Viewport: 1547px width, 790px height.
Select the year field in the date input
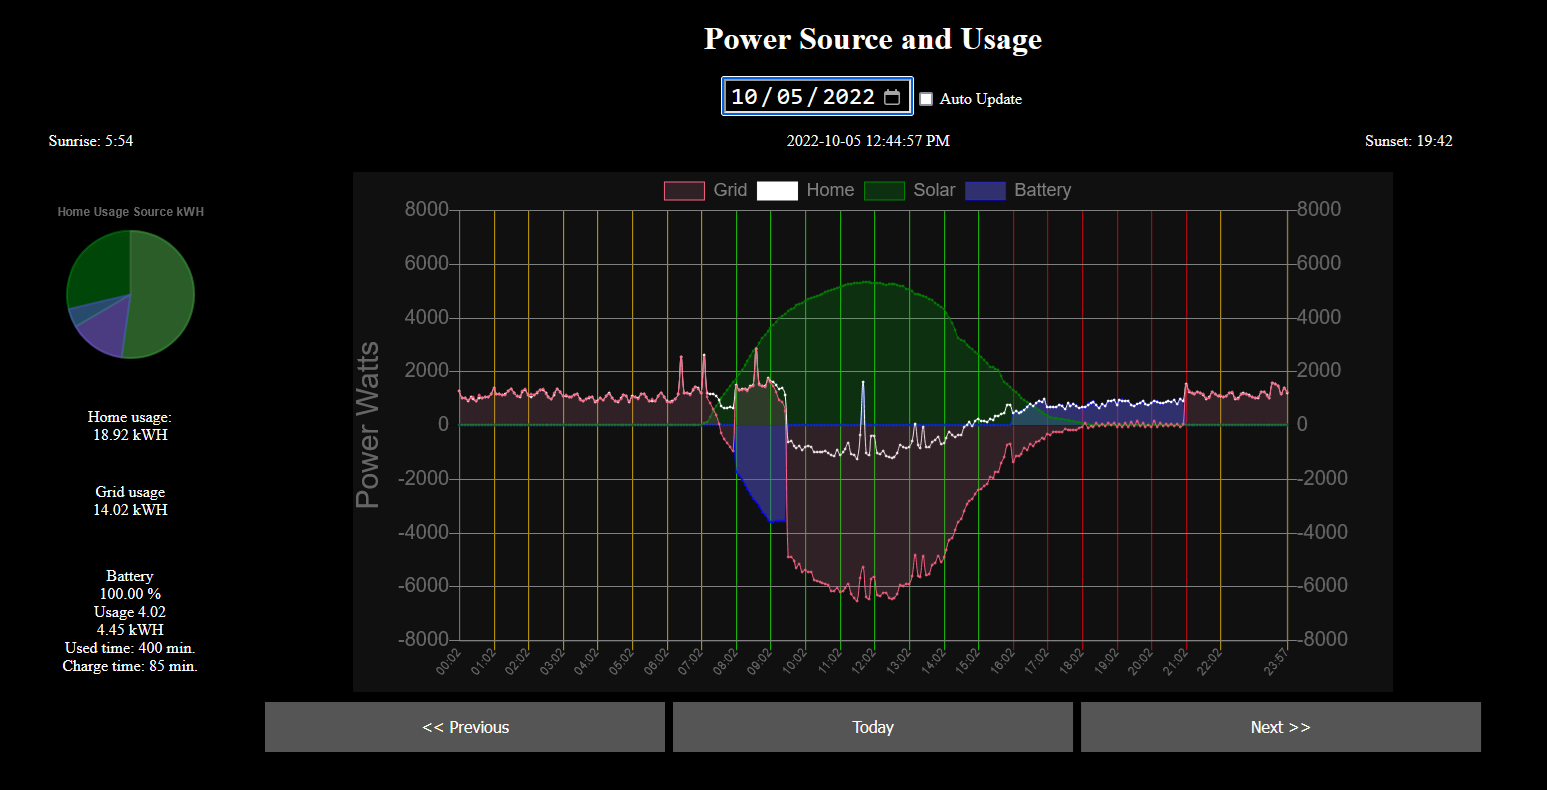click(845, 96)
